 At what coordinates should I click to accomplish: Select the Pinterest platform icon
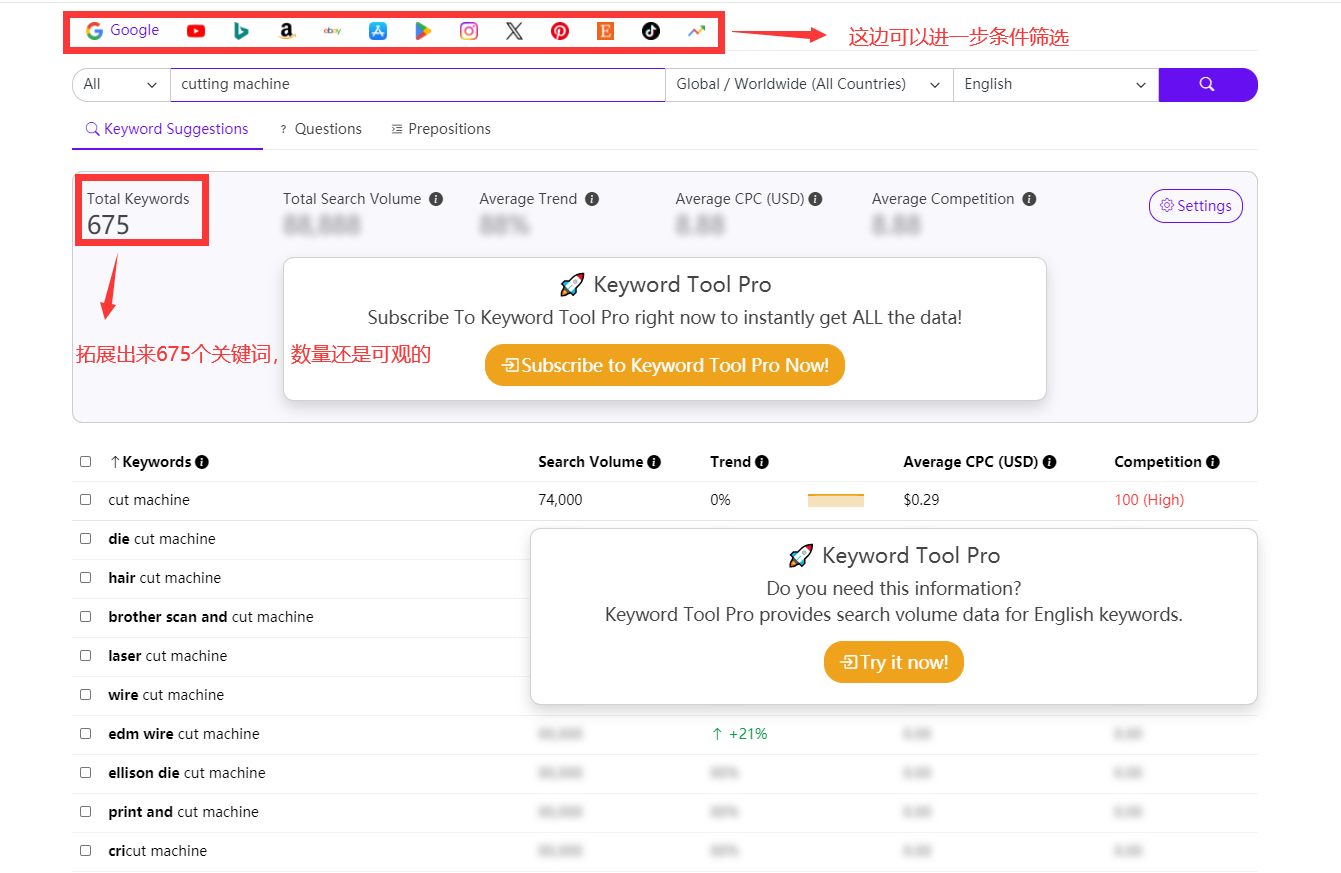[x=560, y=31]
